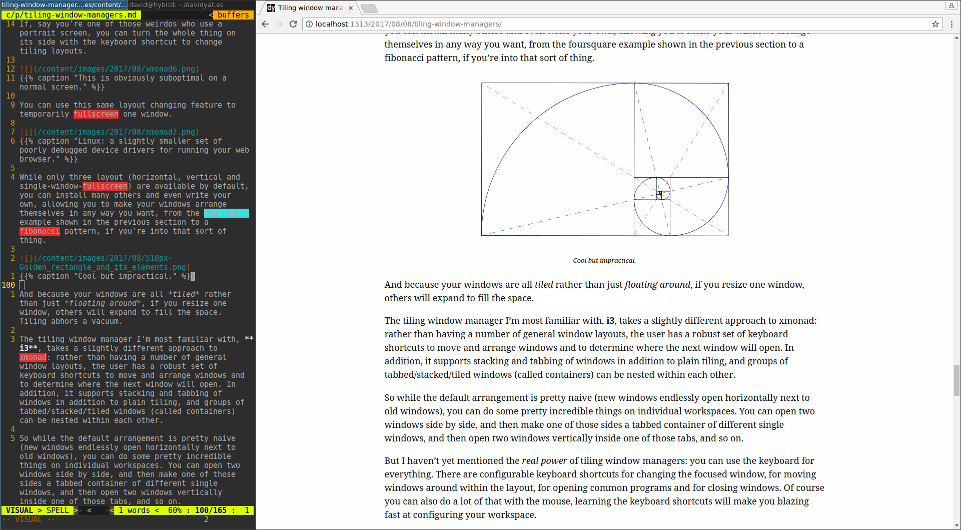
Task: Click the VISUAL mode indicator in Vim statusline
Action: [x=20, y=510]
